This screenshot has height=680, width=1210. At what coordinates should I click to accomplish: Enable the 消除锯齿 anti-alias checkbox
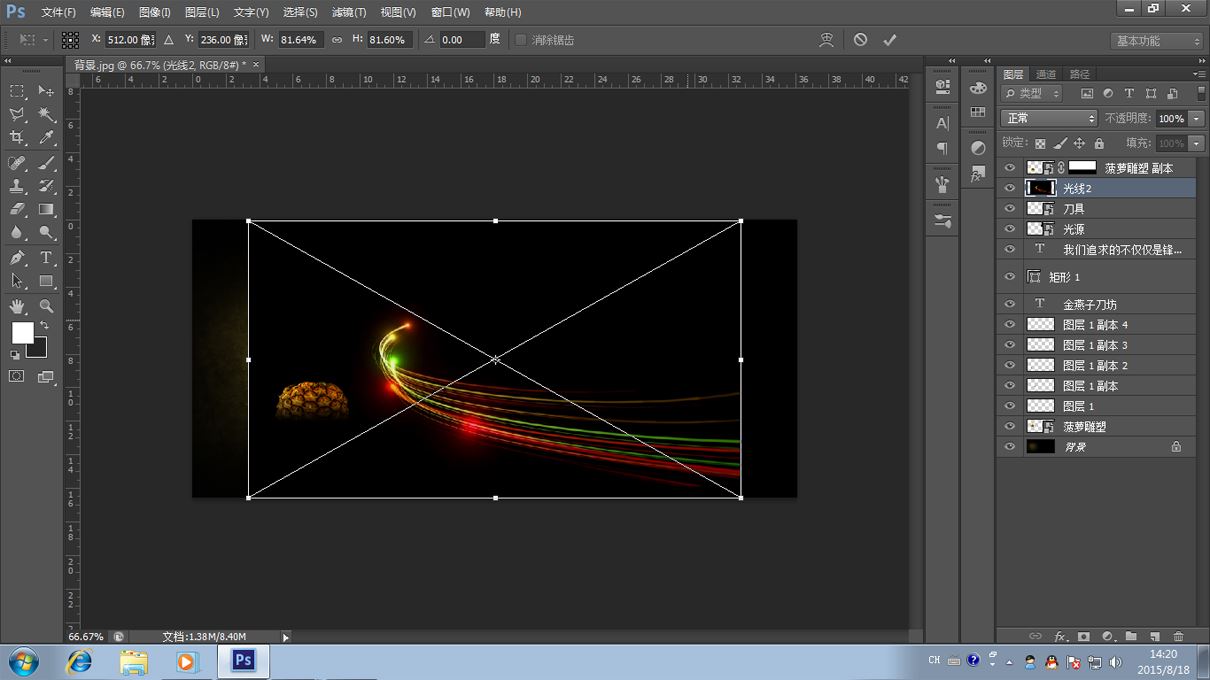pos(521,40)
